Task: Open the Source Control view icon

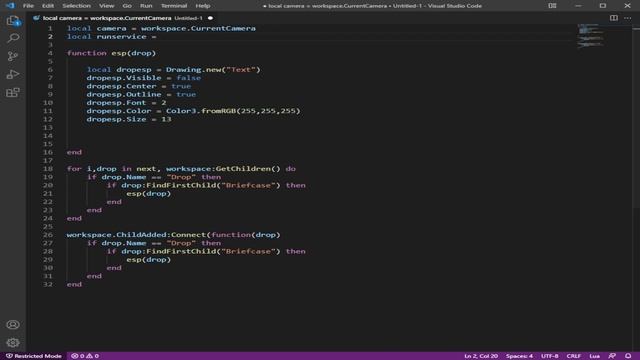Action: coord(13,56)
